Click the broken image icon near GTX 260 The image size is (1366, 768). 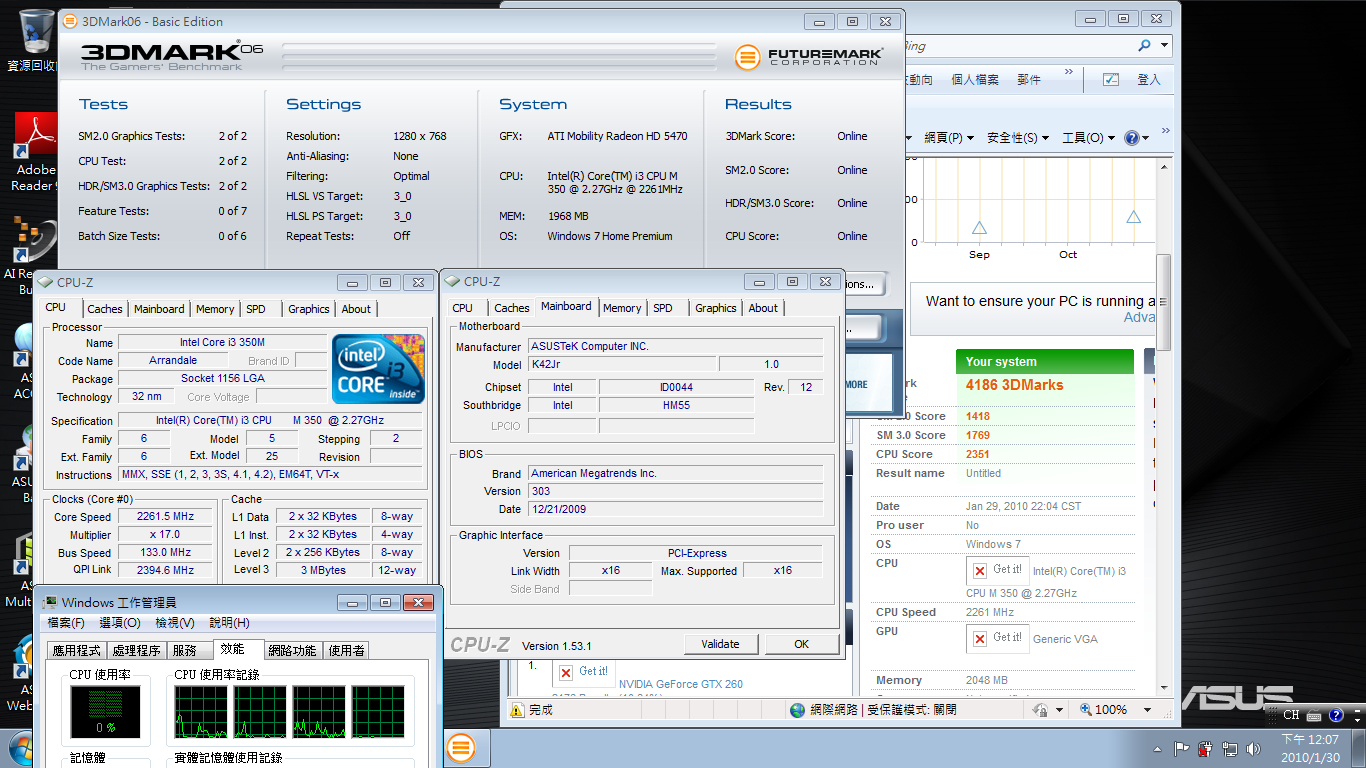pyautogui.click(x=566, y=672)
